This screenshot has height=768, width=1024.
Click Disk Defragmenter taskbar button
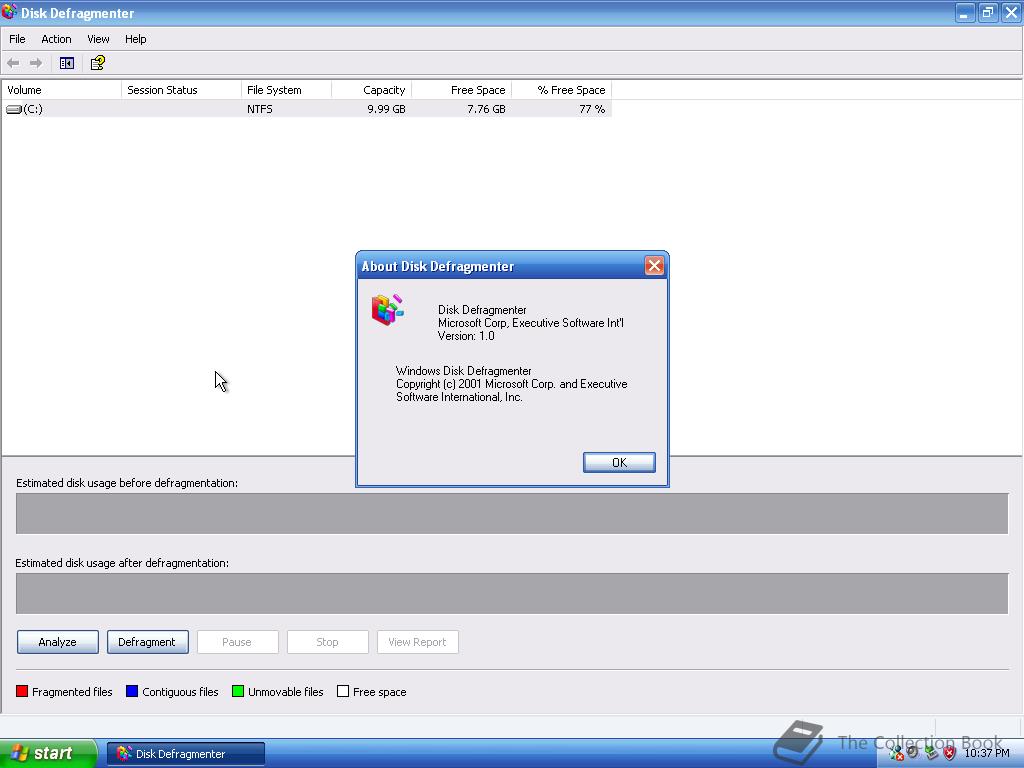tap(185, 754)
